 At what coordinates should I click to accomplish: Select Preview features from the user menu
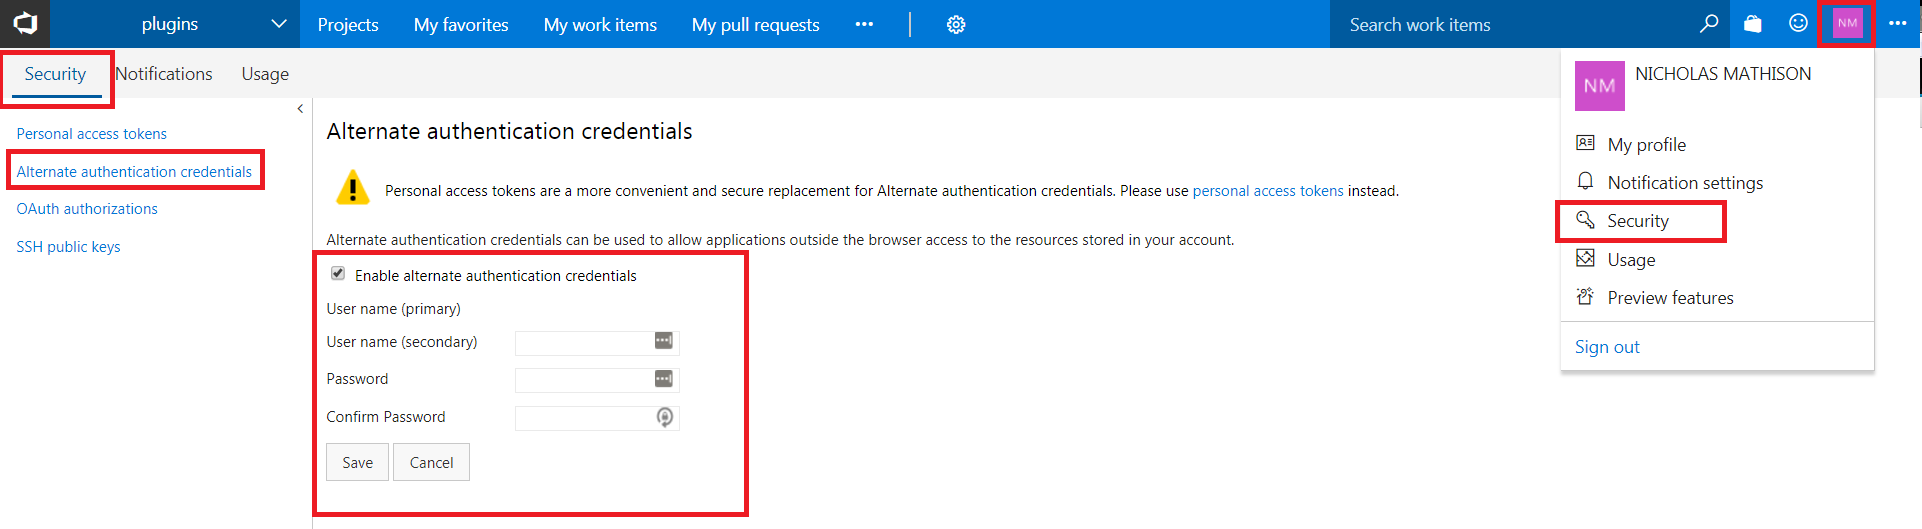pos(1670,298)
